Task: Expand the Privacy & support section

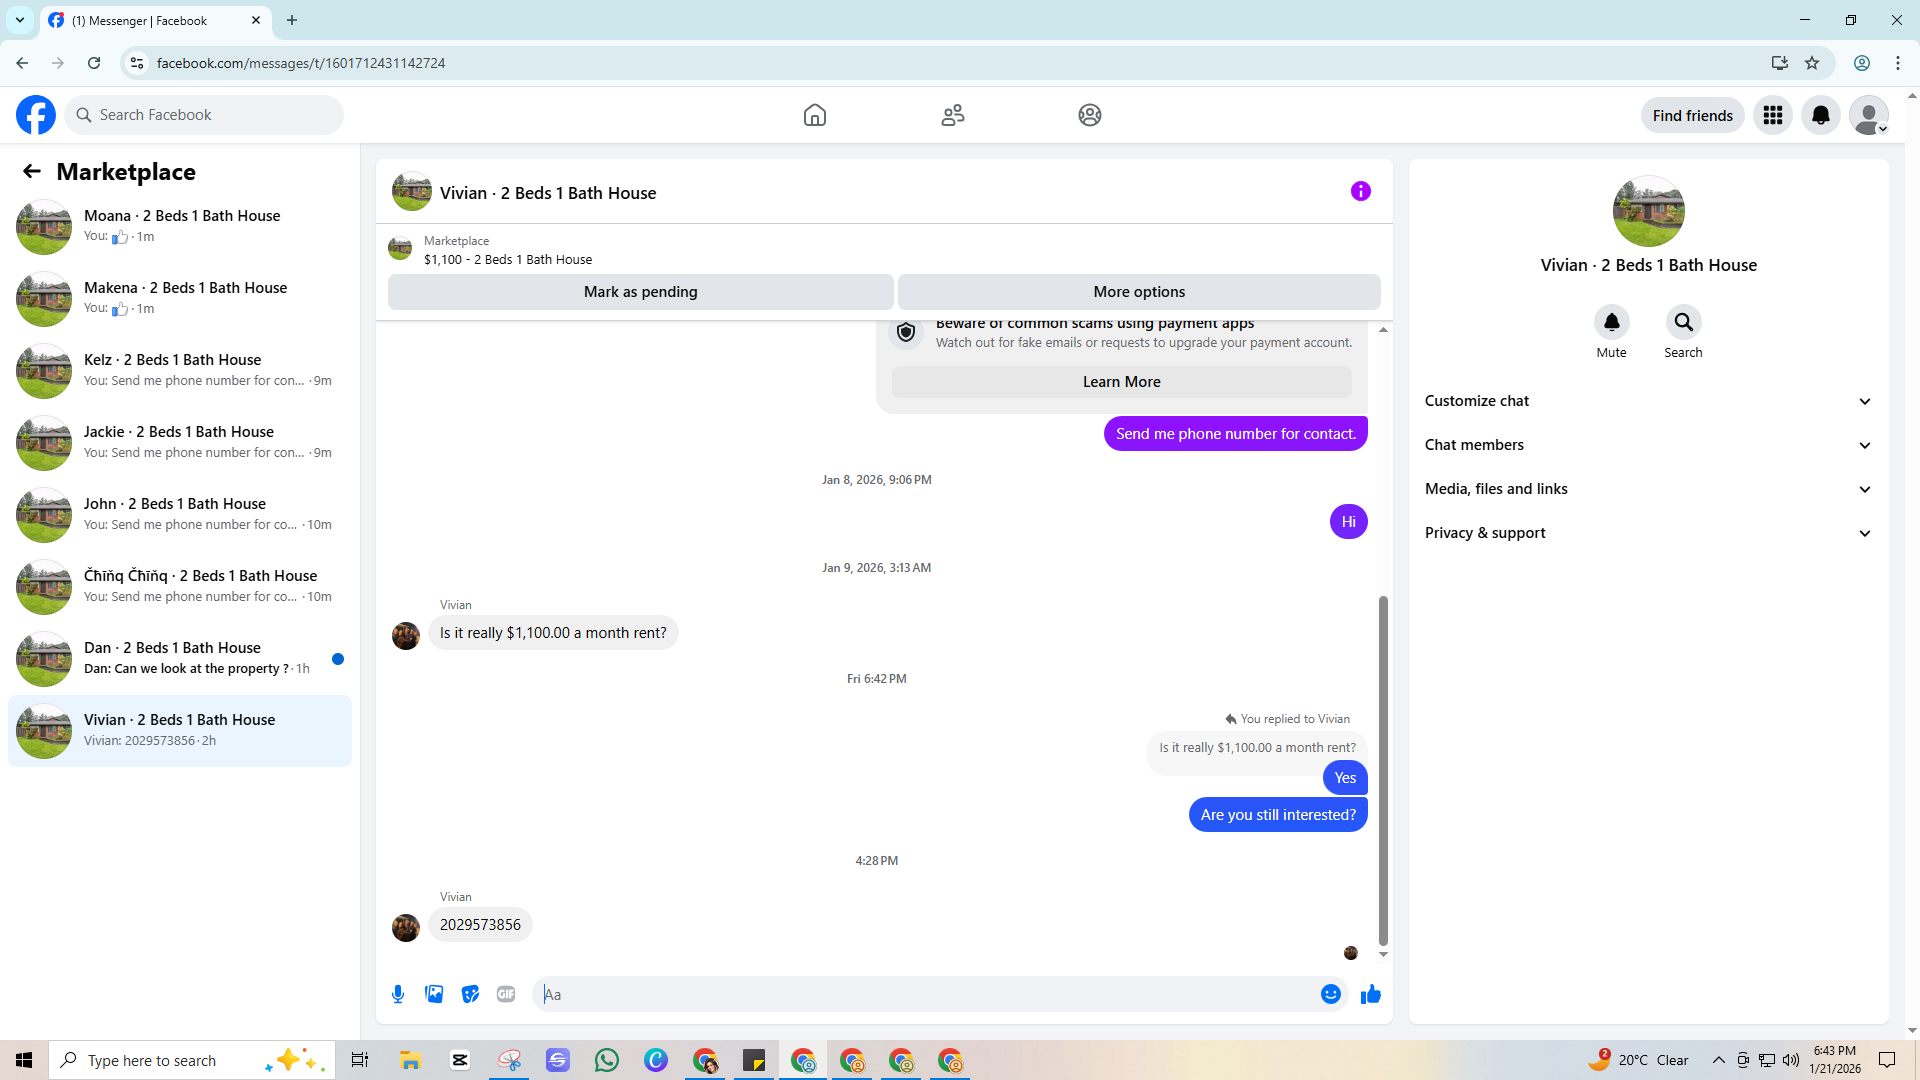Action: (1648, 533)
